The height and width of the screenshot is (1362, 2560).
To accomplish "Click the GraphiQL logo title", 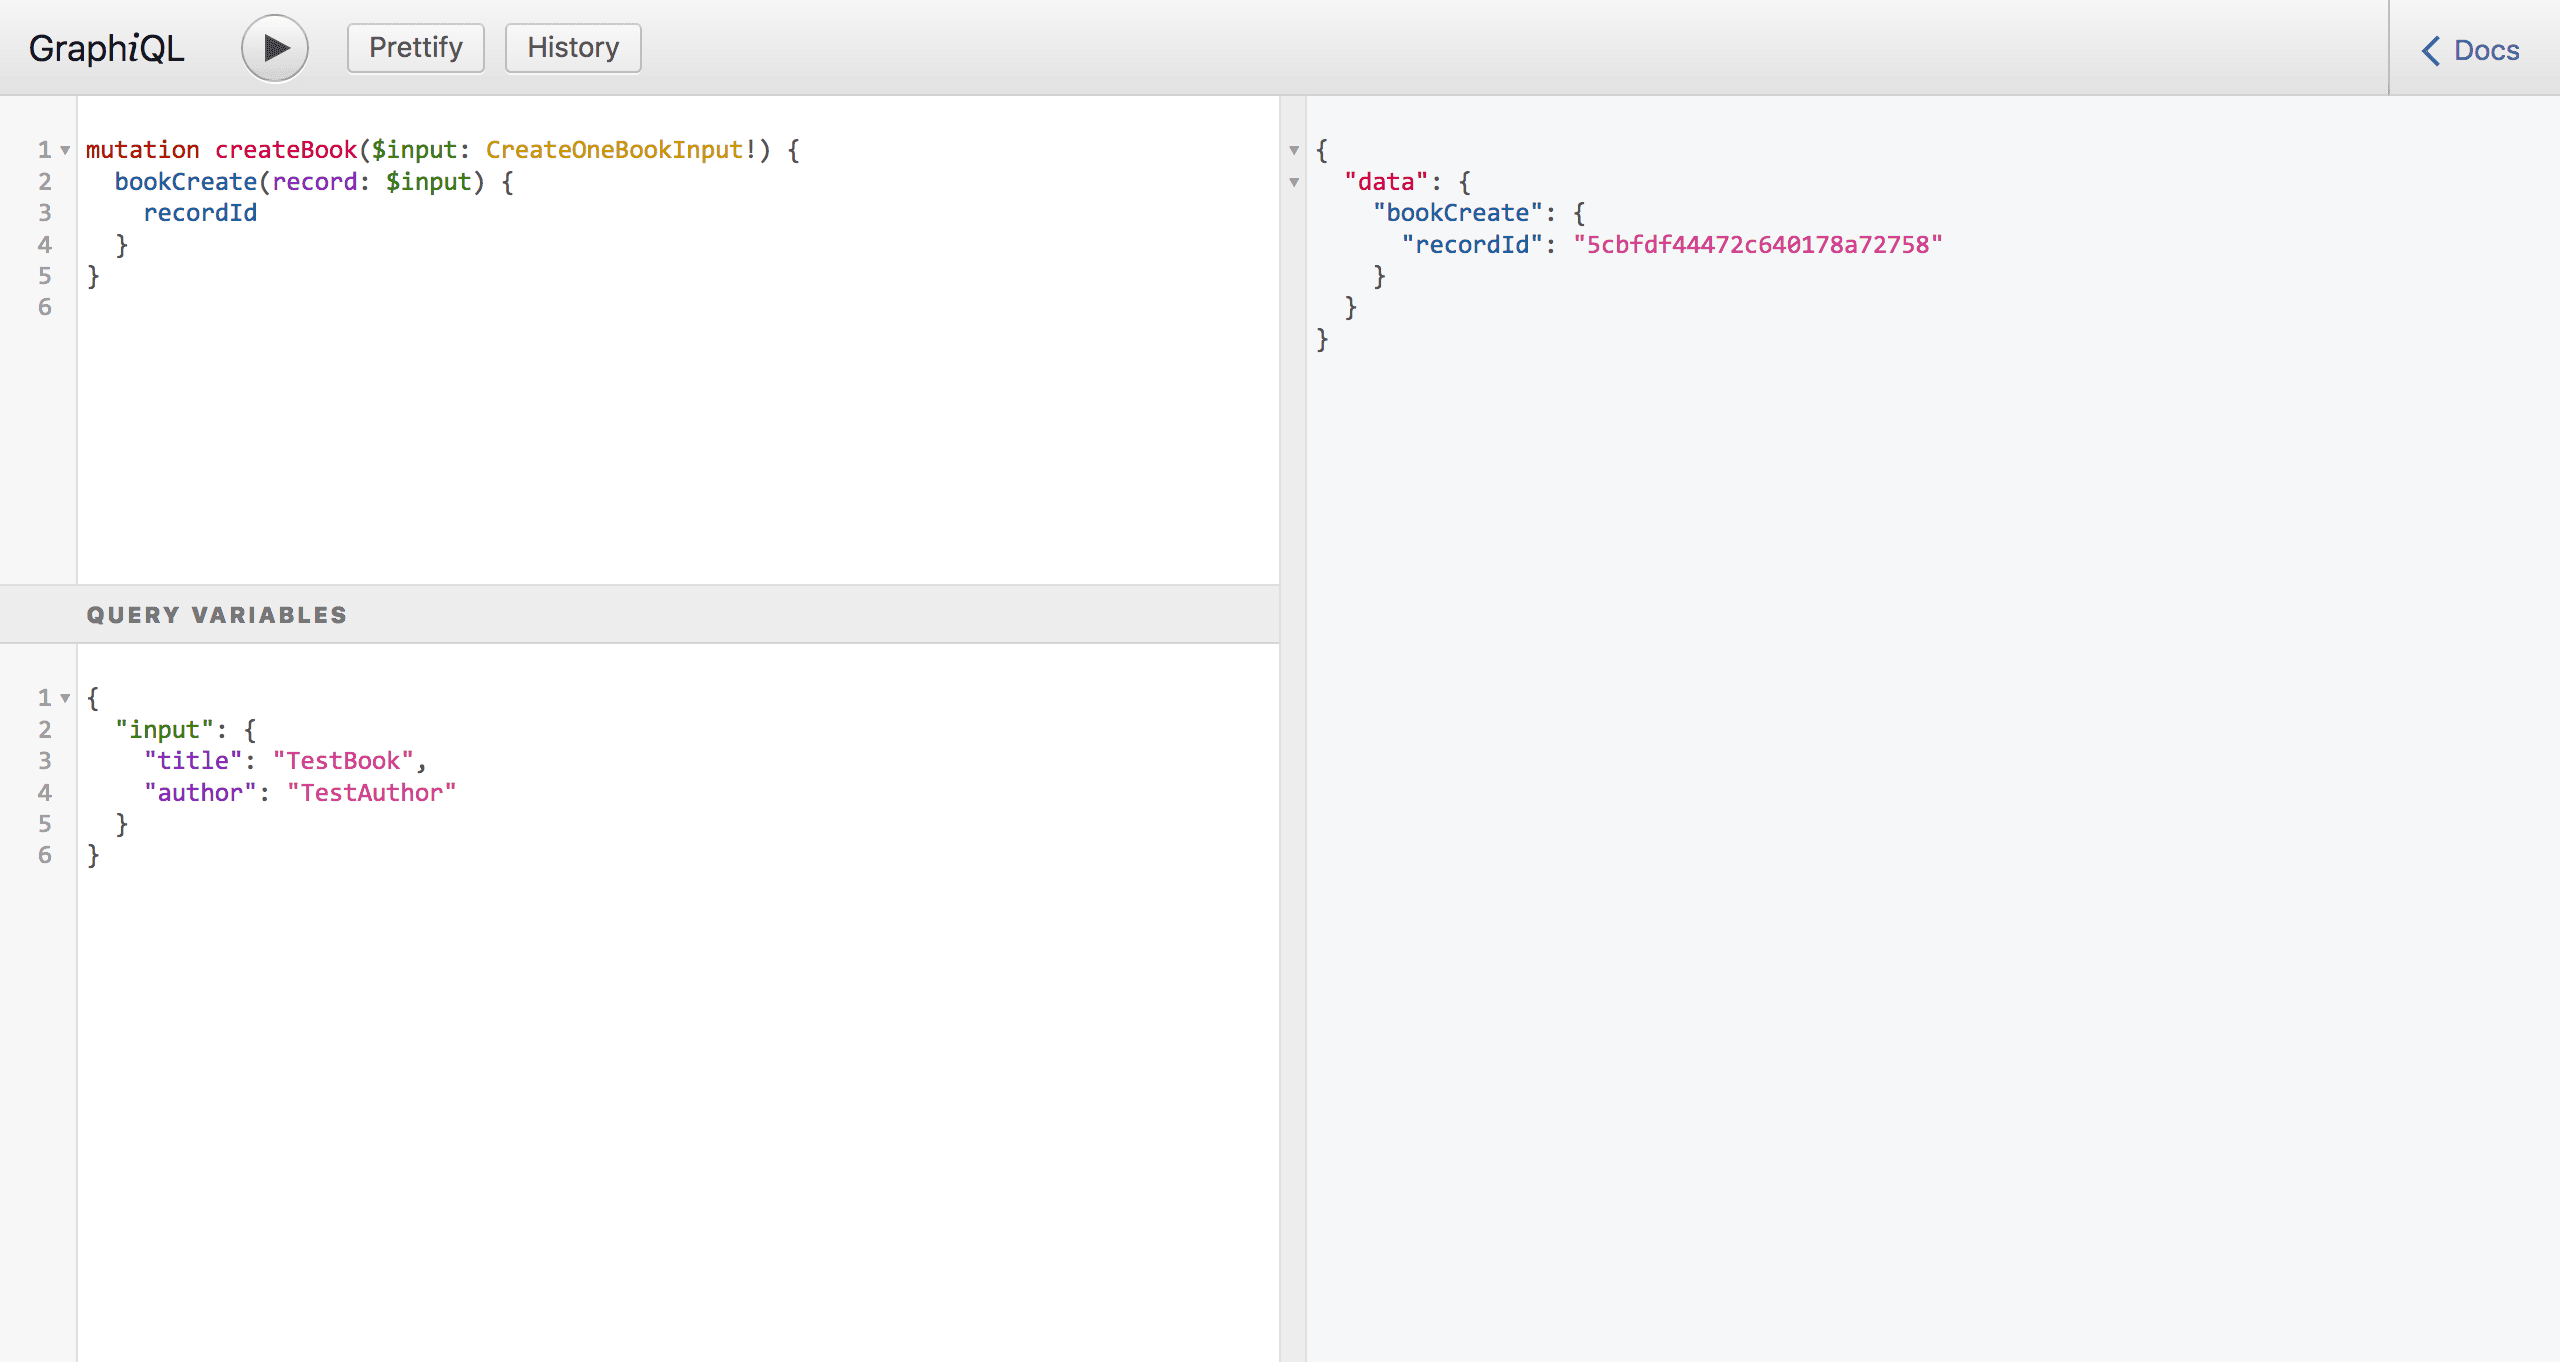I will click(106, 48).
